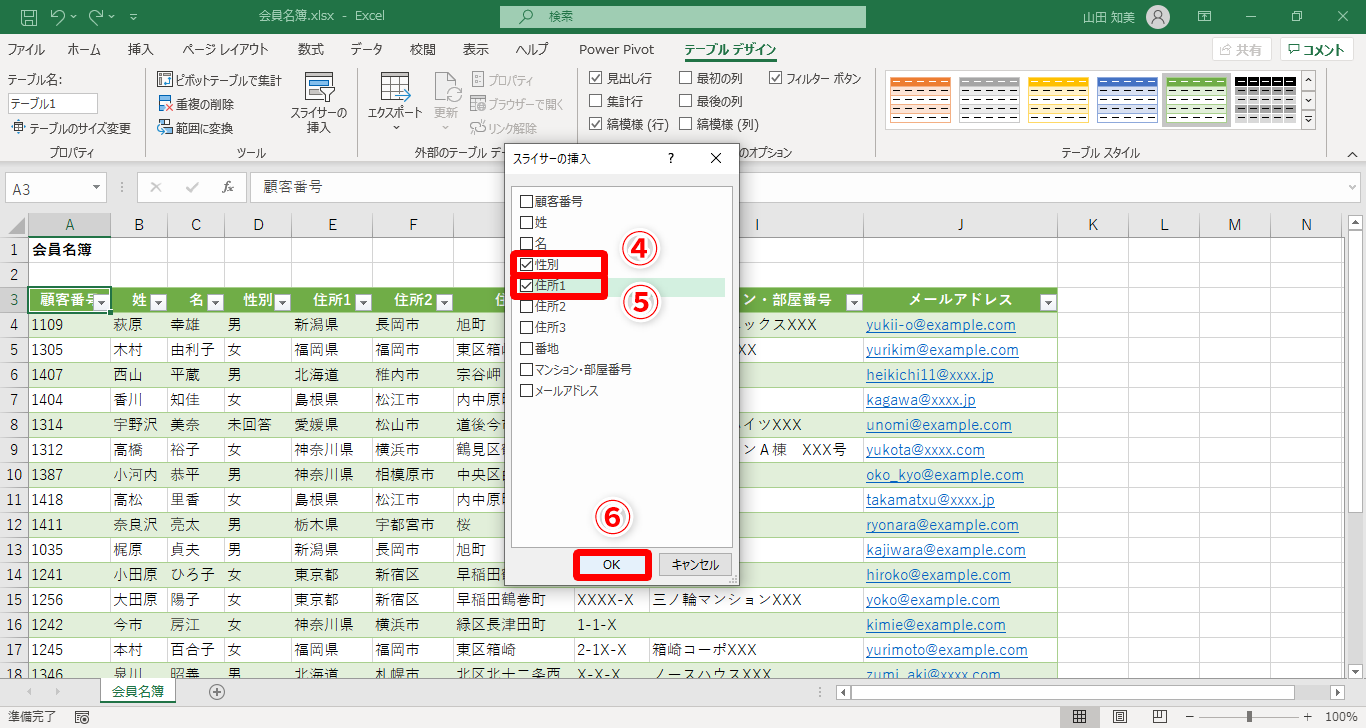Click the search box magnifier field
Image resolution: width=1366 pixels, height=728 pixels.
(683, 17)
